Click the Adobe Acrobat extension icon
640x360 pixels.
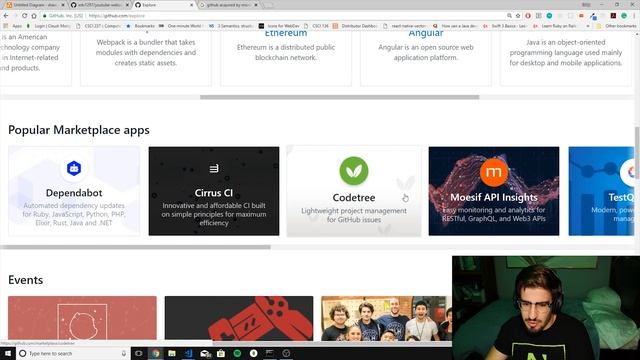coord(613,16)
